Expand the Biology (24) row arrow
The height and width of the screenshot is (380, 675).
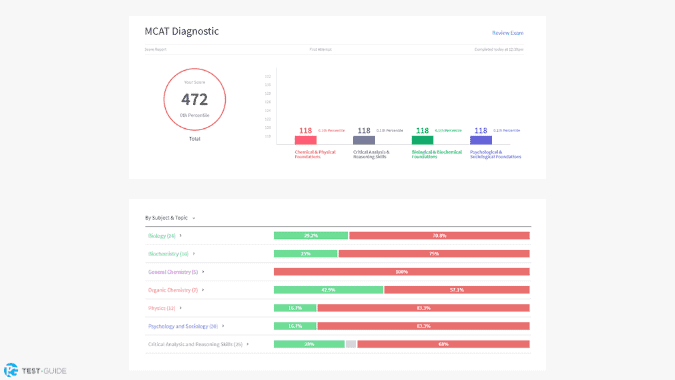[180, 235]
